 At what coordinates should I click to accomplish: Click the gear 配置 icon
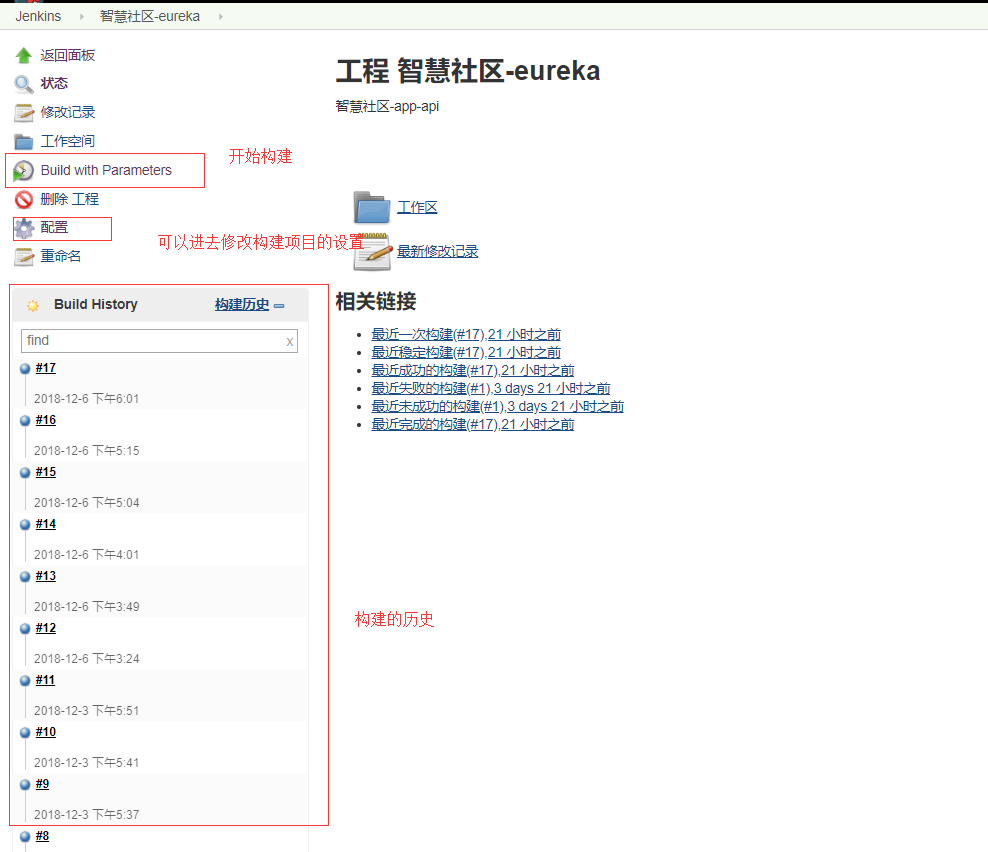click(25, 228)
